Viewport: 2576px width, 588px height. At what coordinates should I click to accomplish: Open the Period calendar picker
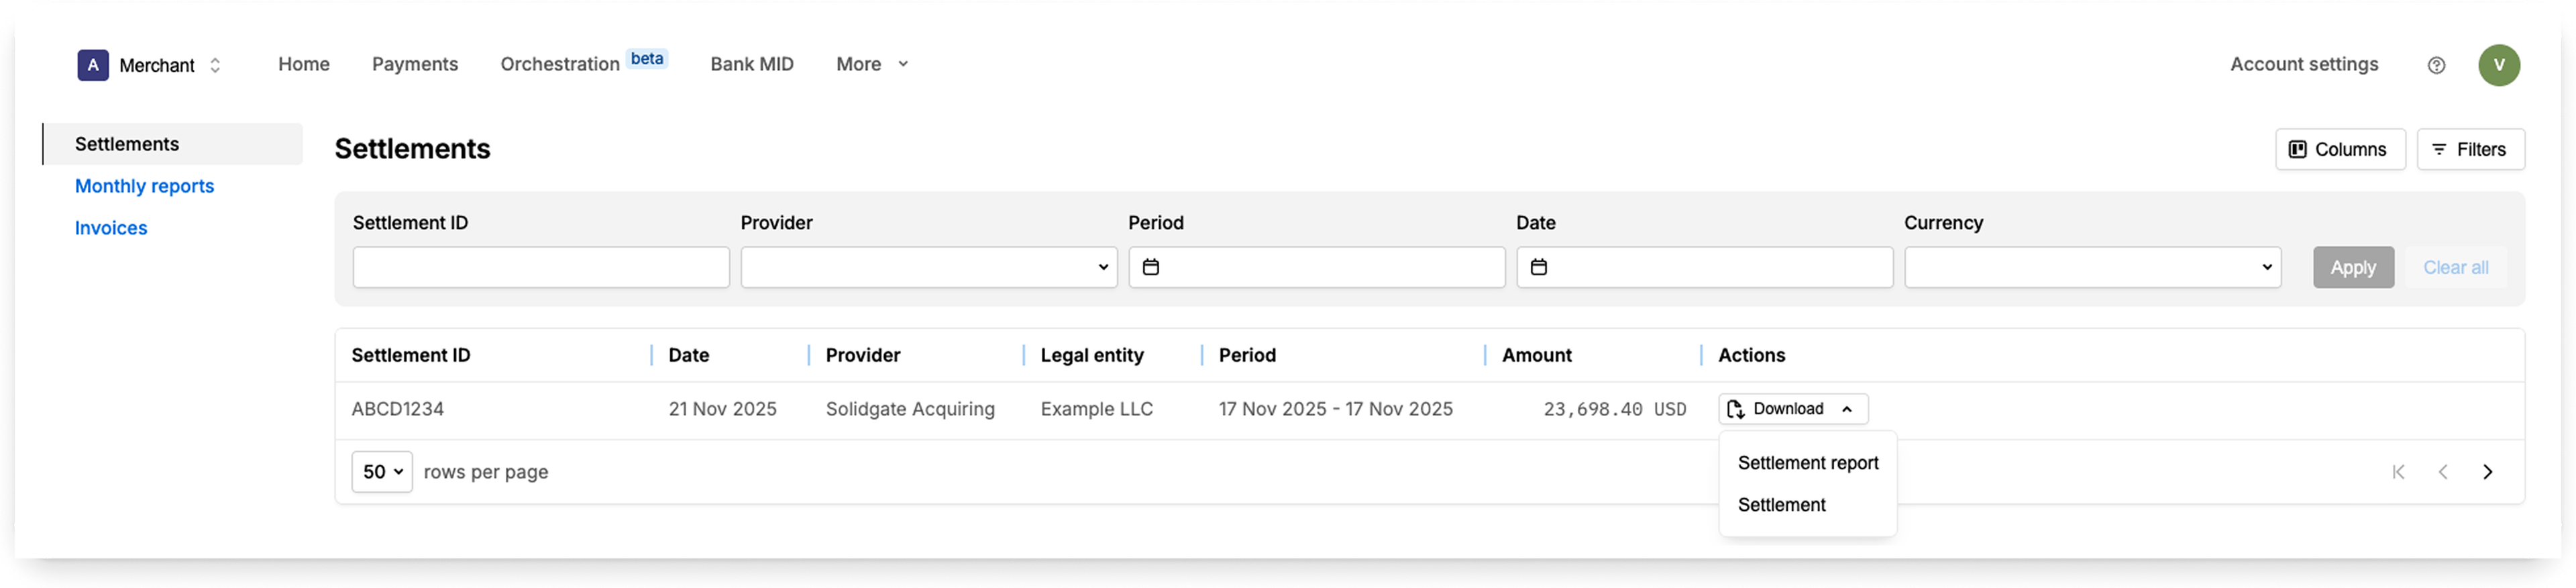coord(1152,267)
